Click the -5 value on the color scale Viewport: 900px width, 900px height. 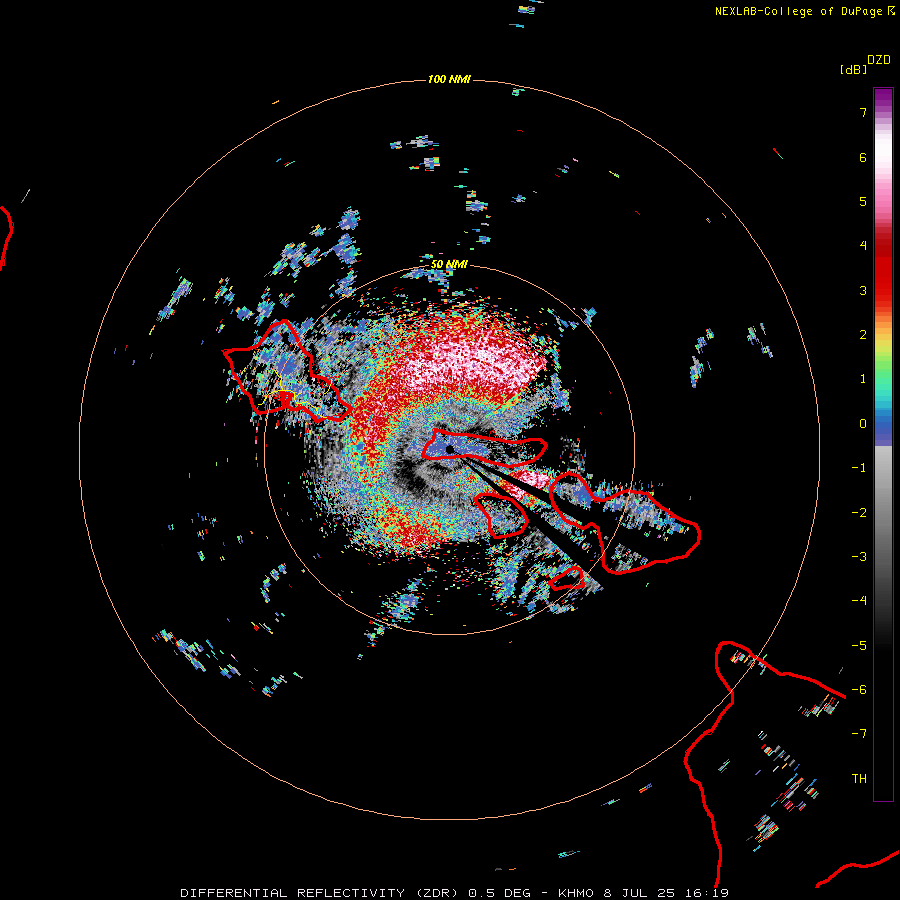point(859,646)
